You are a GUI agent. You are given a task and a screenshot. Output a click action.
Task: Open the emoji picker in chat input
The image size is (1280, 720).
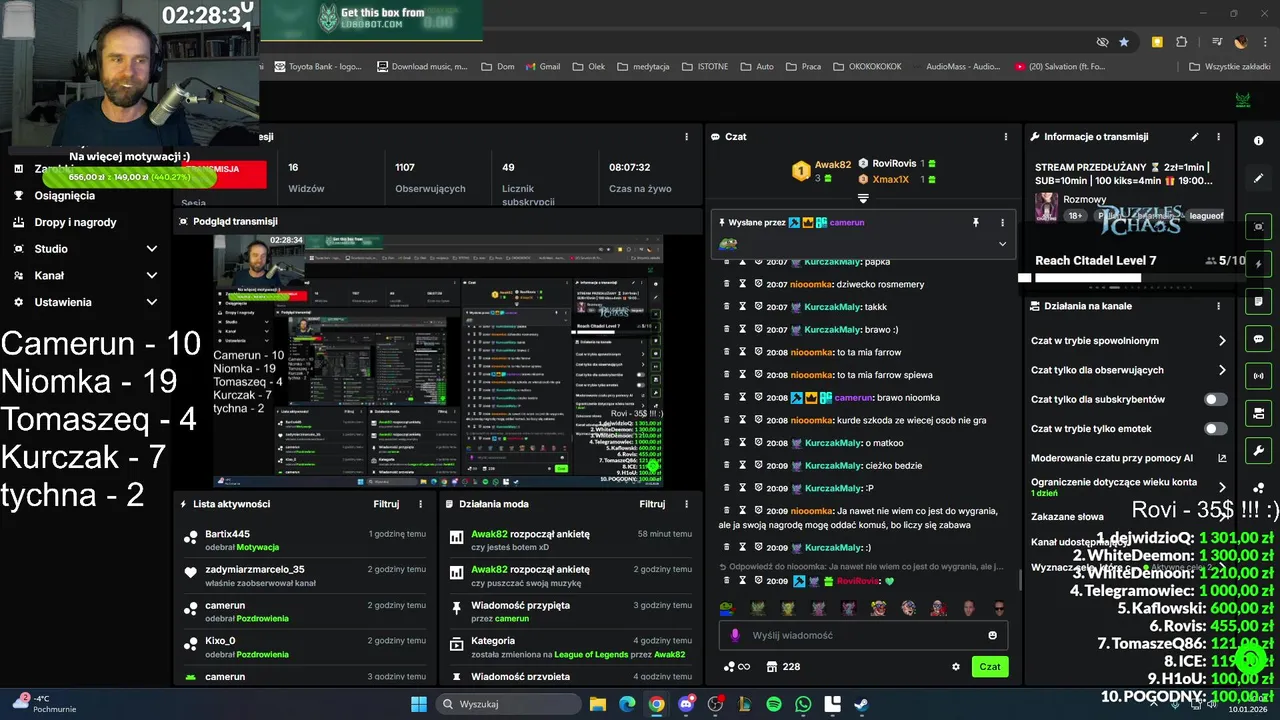pos(992,635)
